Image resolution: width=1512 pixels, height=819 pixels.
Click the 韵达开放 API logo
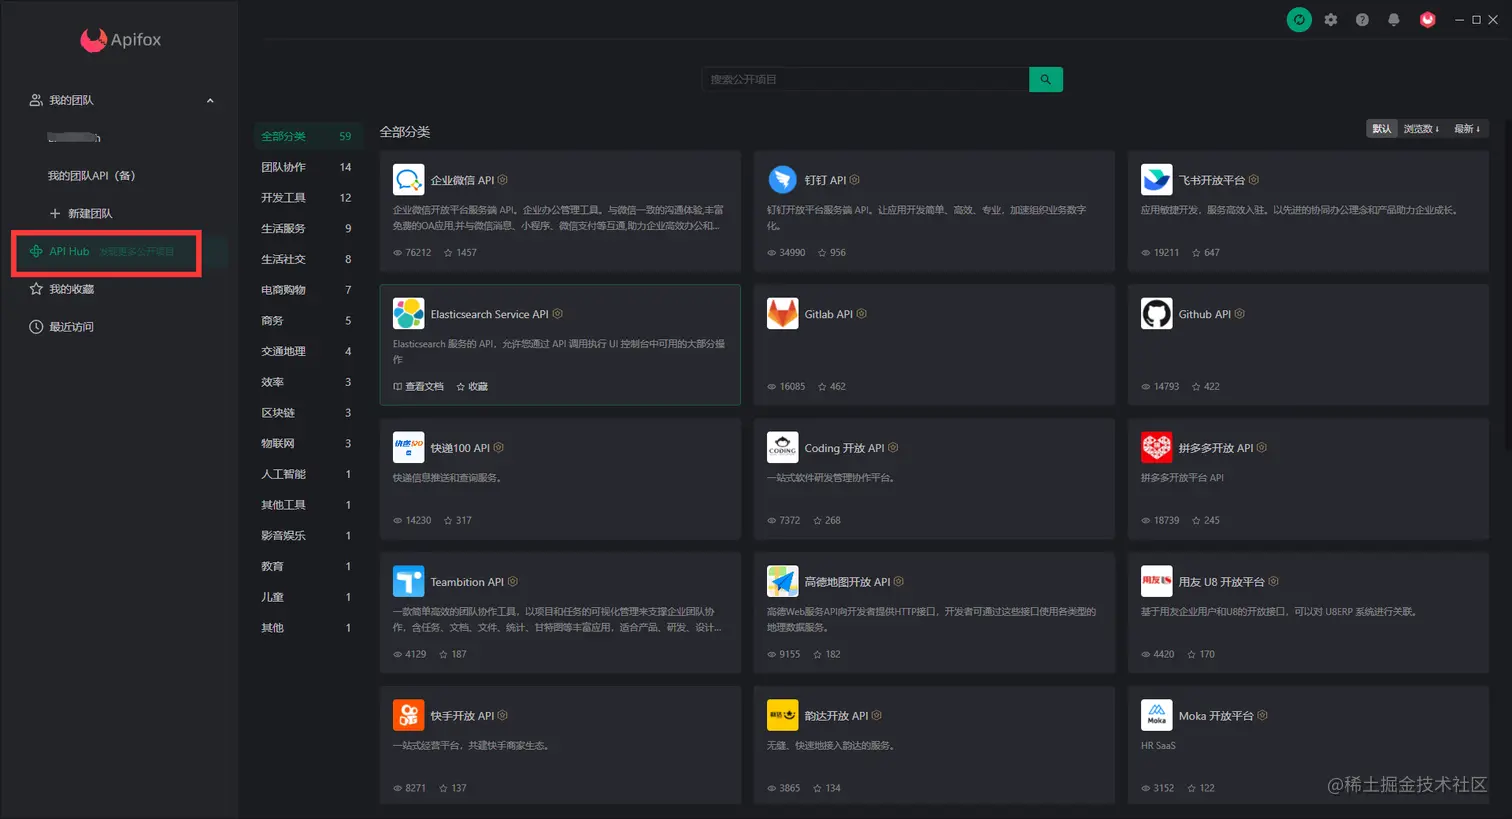click(783, 716)
